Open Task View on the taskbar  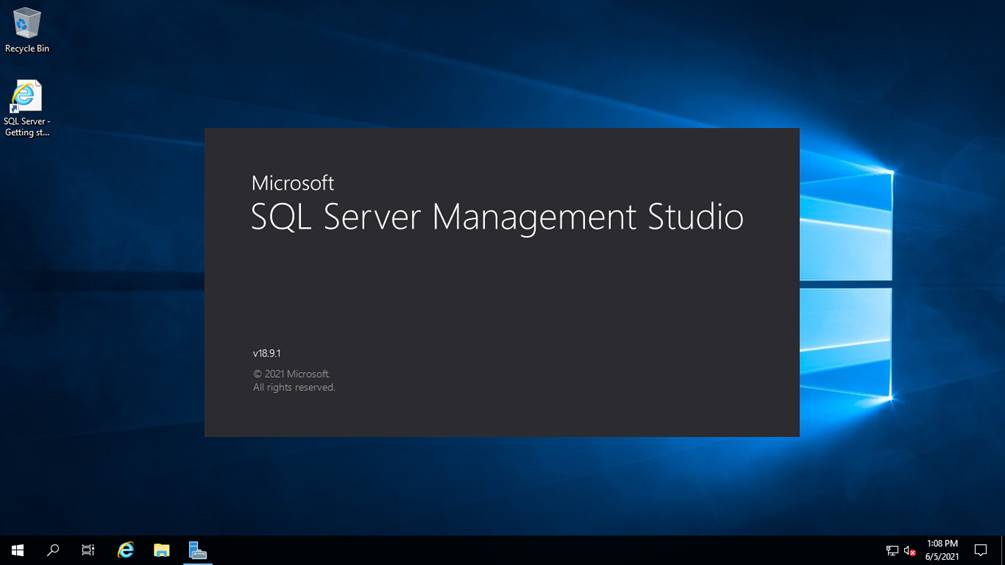coord(88,550)
